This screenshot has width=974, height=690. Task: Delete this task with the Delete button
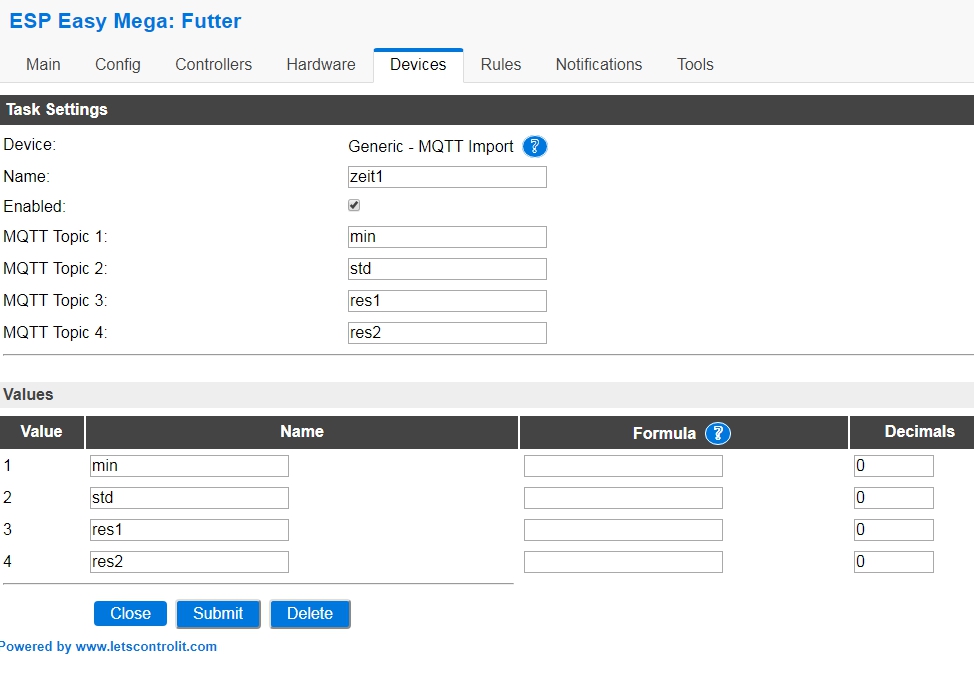tap(310, 614)
